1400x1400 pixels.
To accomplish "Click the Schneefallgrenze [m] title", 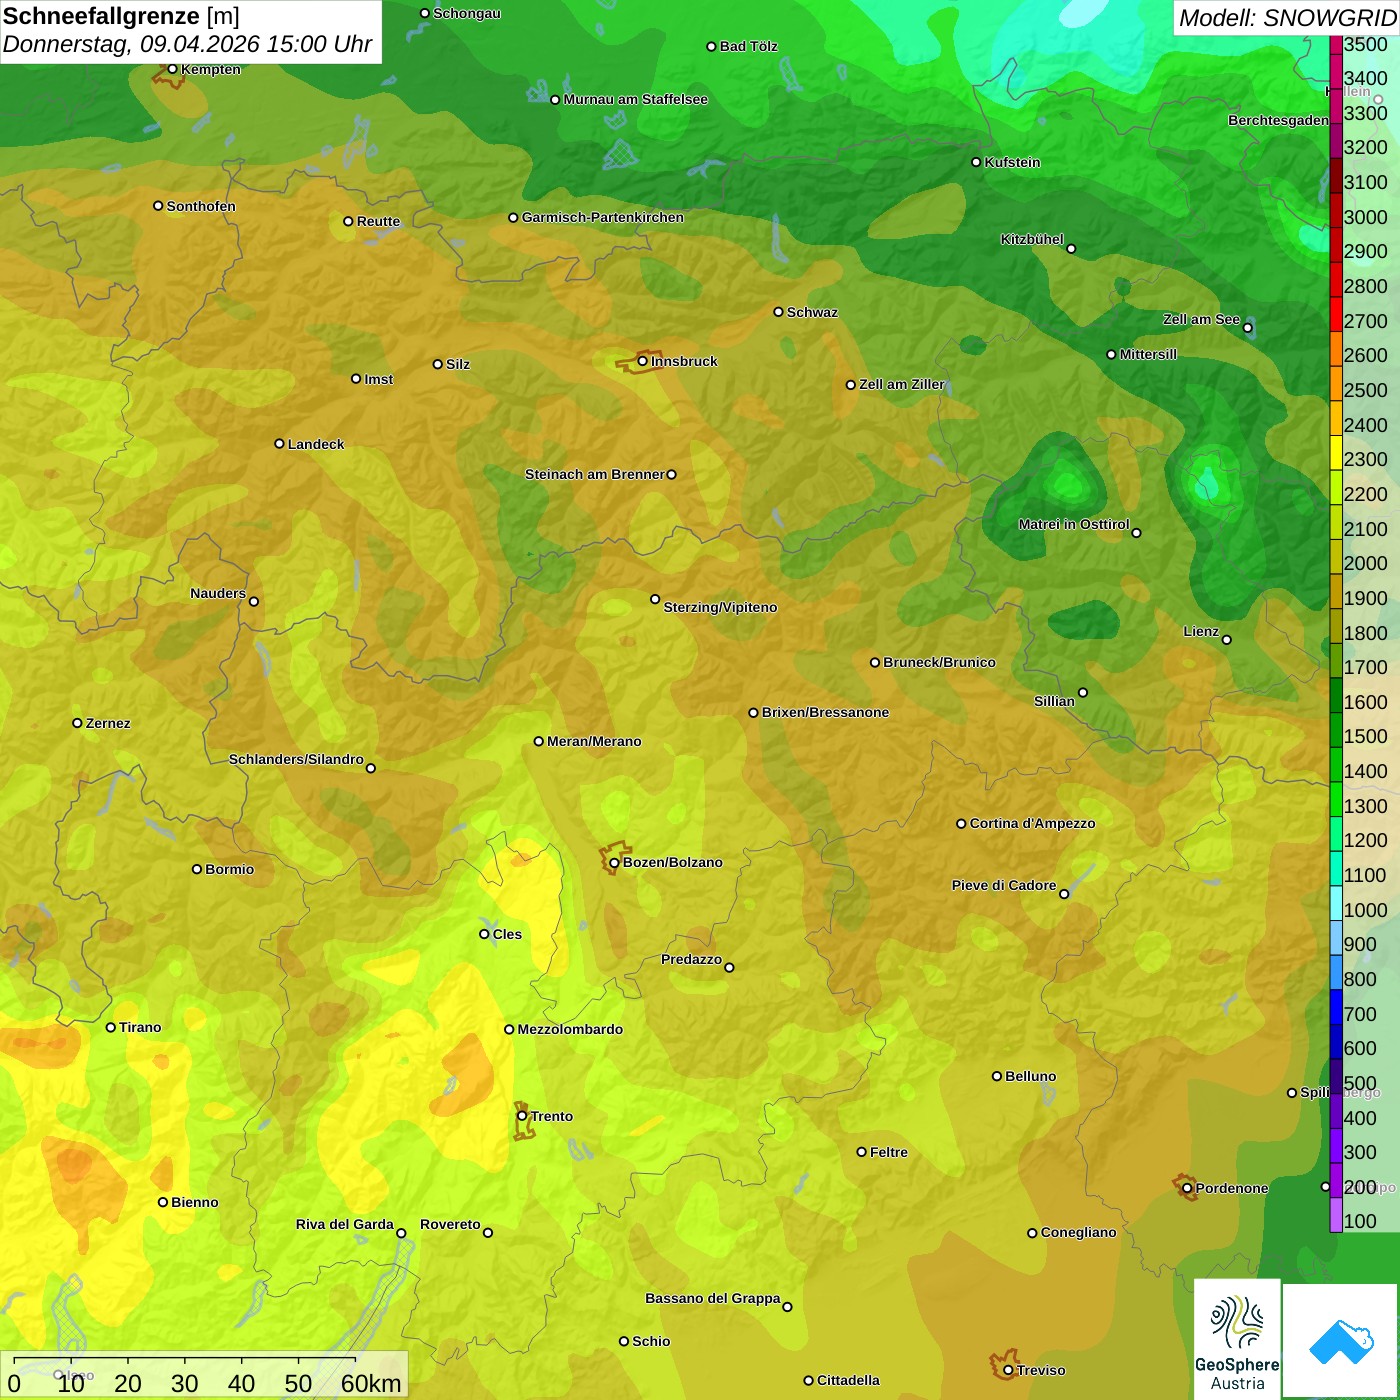I will click(122, 17).
